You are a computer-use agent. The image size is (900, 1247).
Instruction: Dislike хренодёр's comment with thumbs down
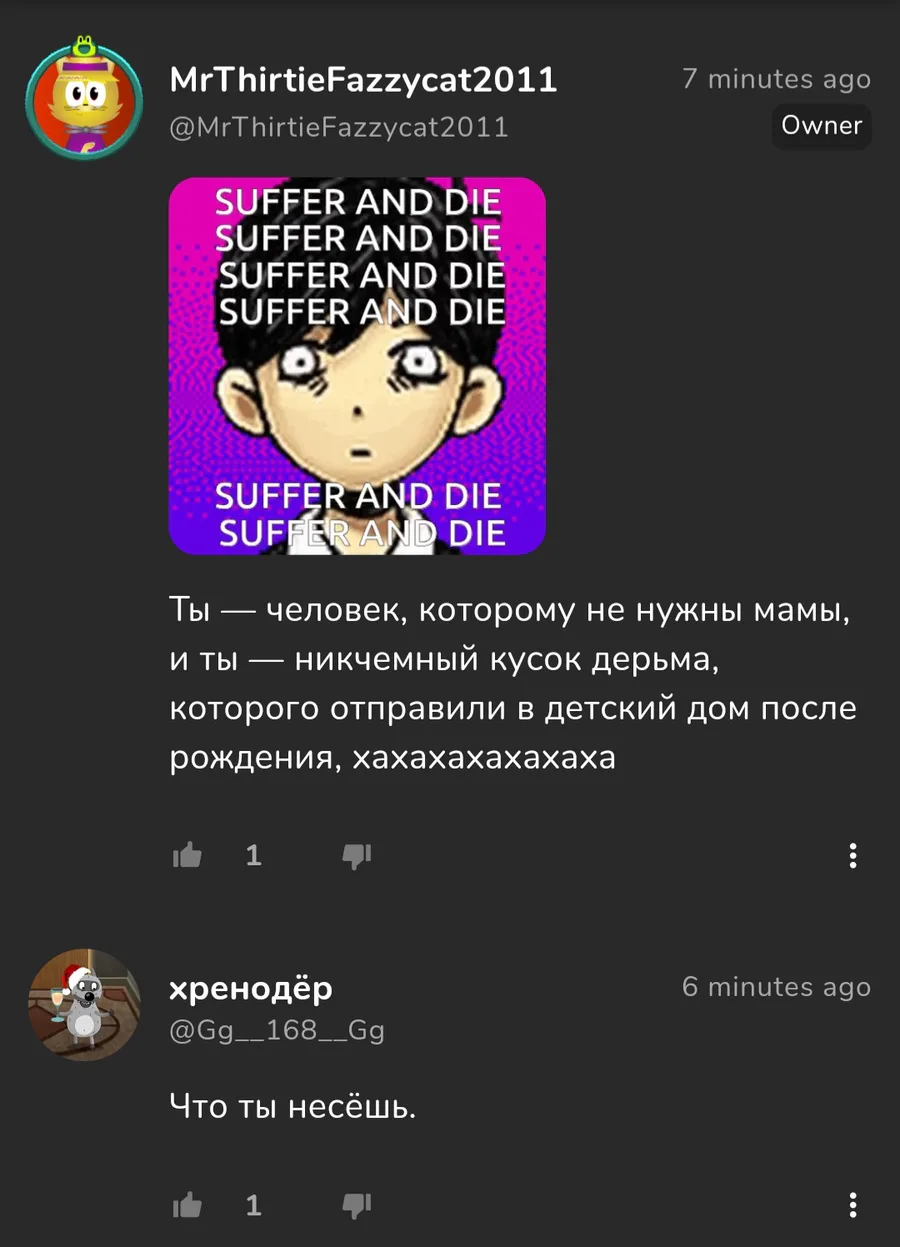(357, 1206)
